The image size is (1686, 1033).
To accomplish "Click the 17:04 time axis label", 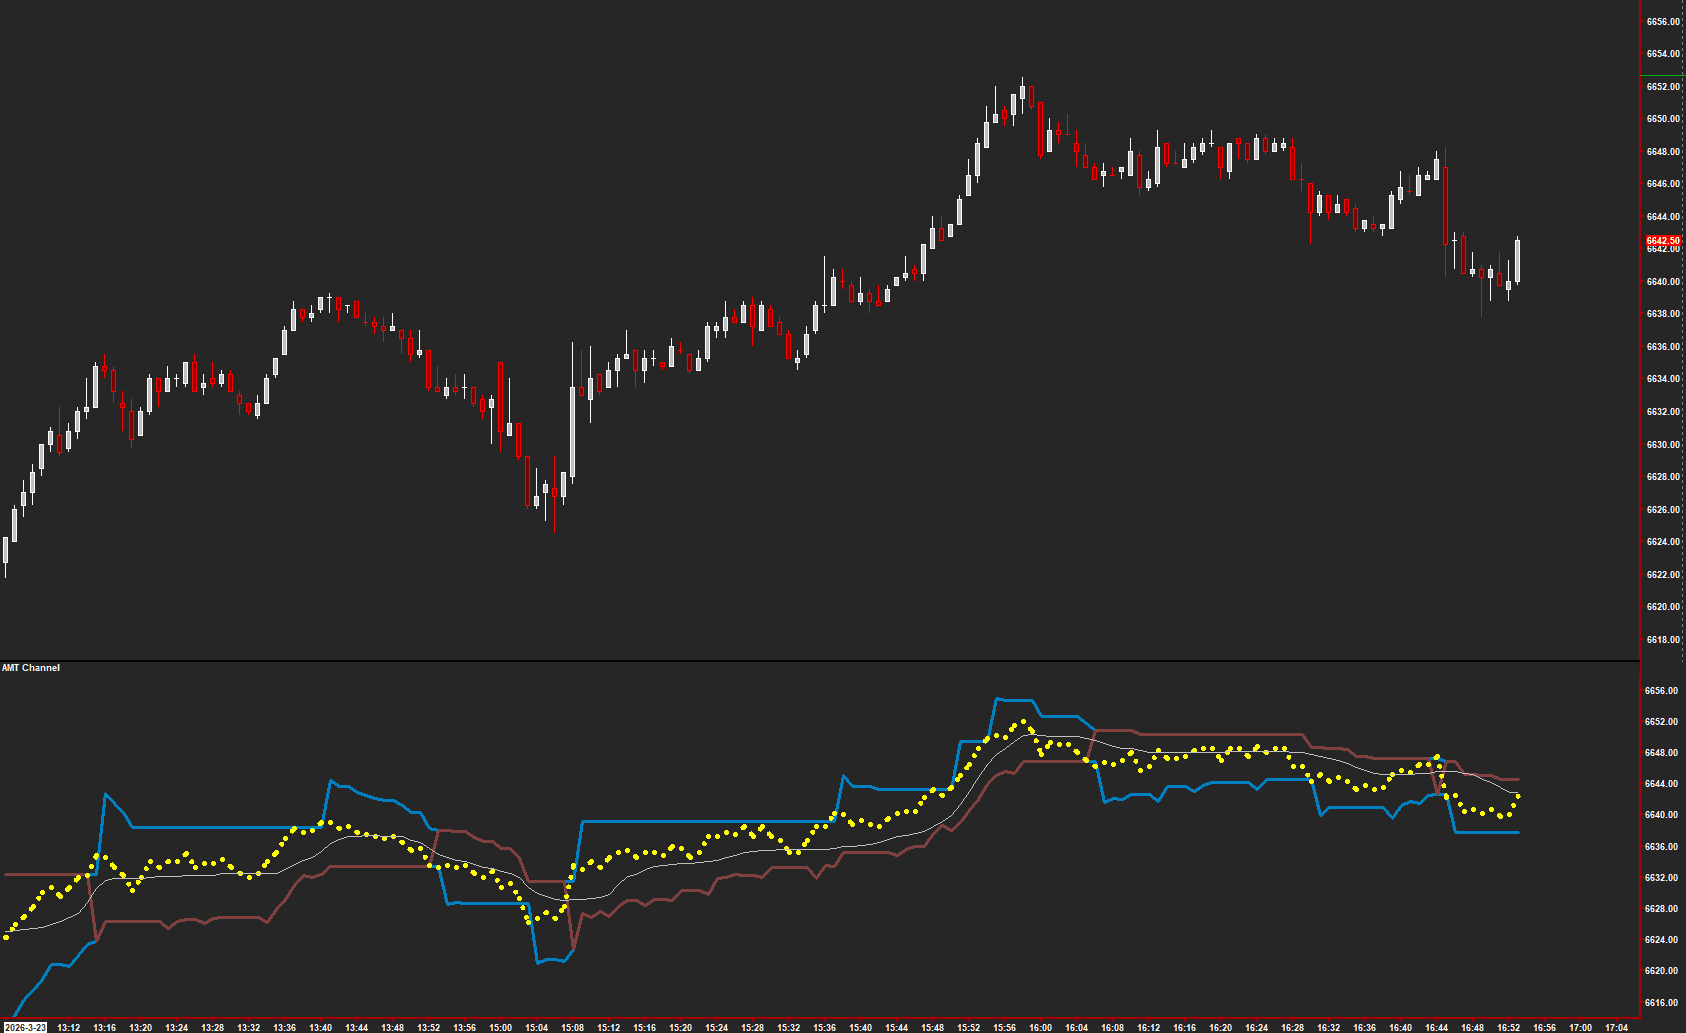I will pyautogui.click(x=1616, y=1027).
